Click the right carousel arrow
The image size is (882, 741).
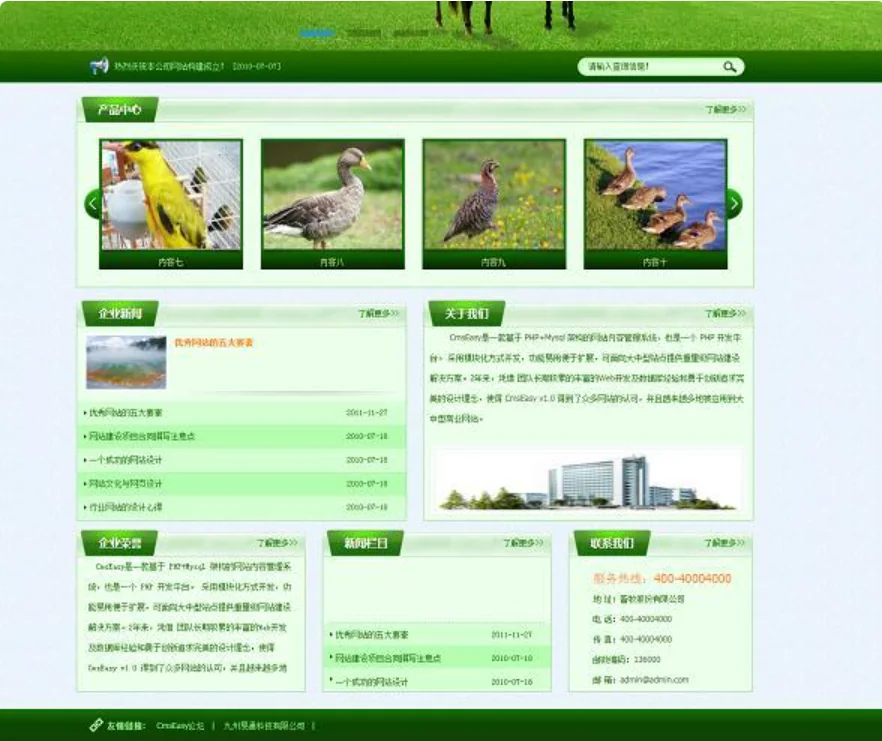tap(734, 204)
